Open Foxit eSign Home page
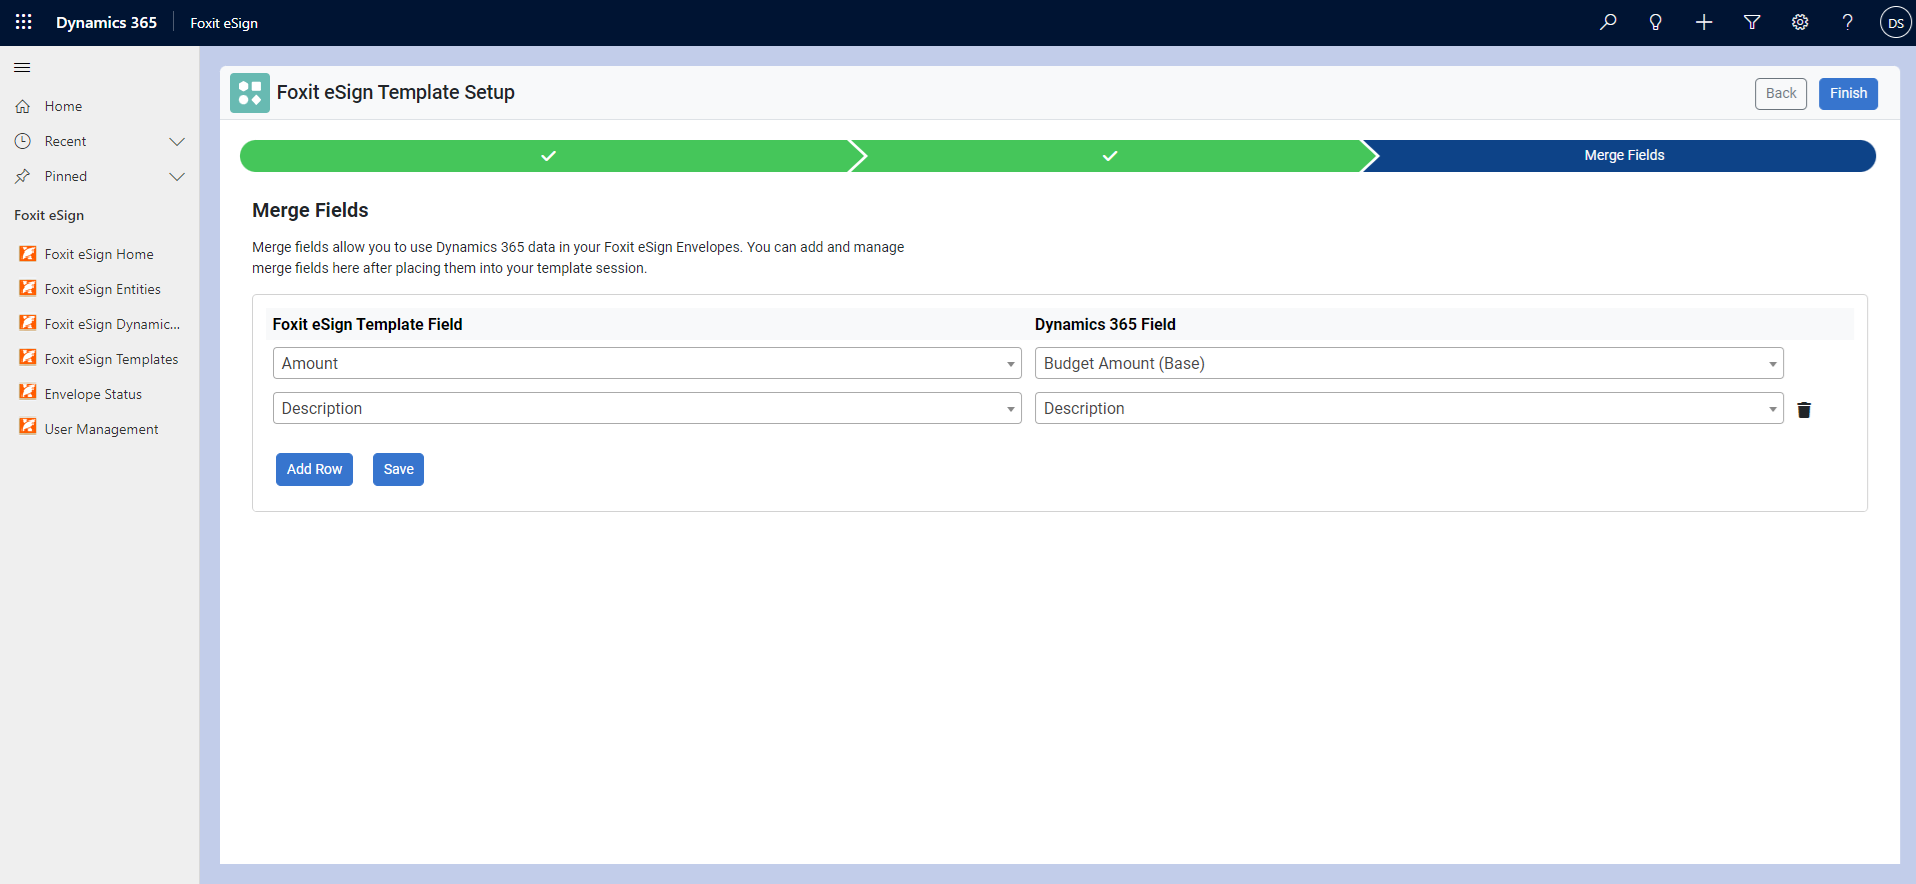The image size is (1916, 884). [x=99, y=254]
